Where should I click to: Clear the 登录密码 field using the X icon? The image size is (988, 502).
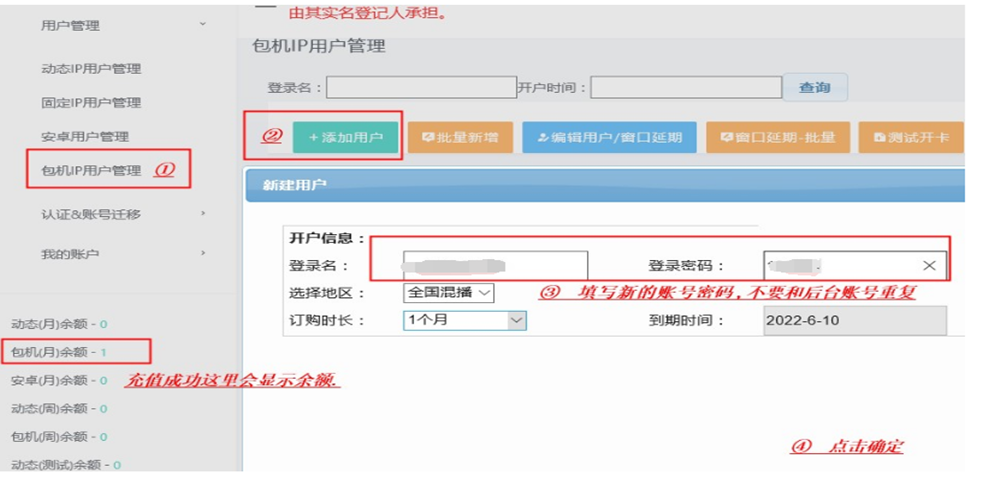(x=929, y=265)
